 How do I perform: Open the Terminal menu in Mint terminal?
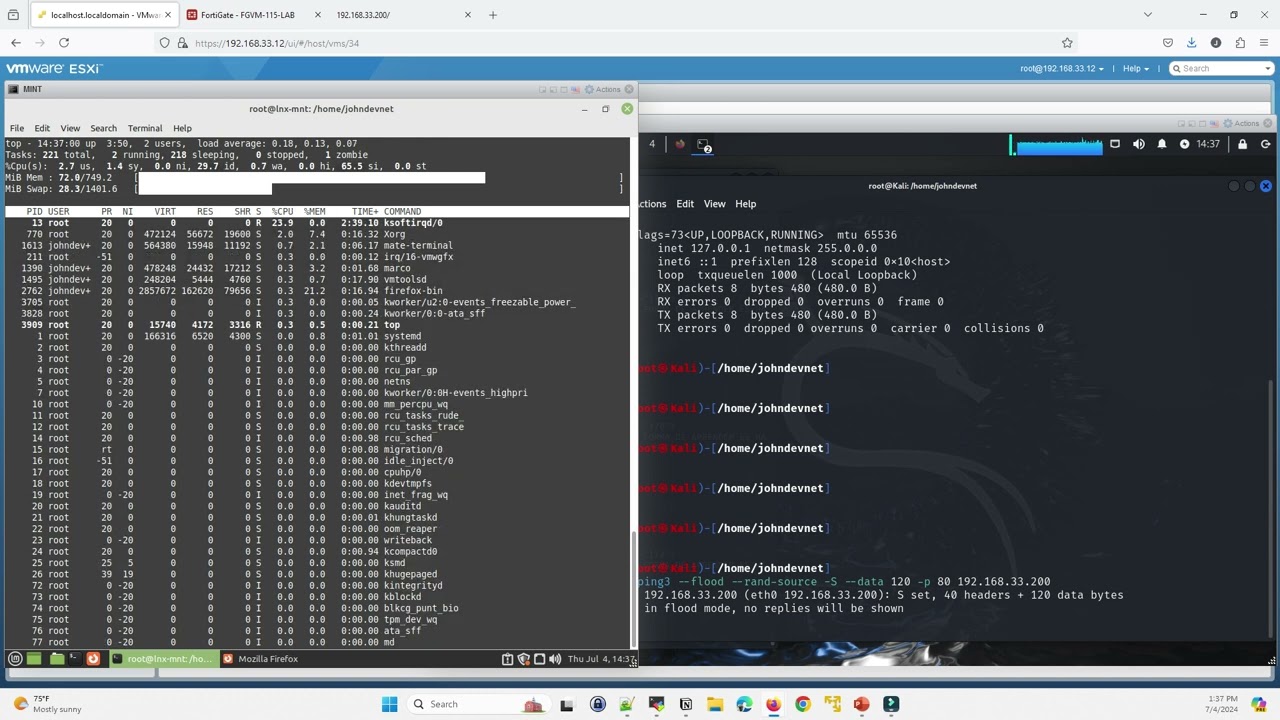pyautogui.click(x=145, y=128)
